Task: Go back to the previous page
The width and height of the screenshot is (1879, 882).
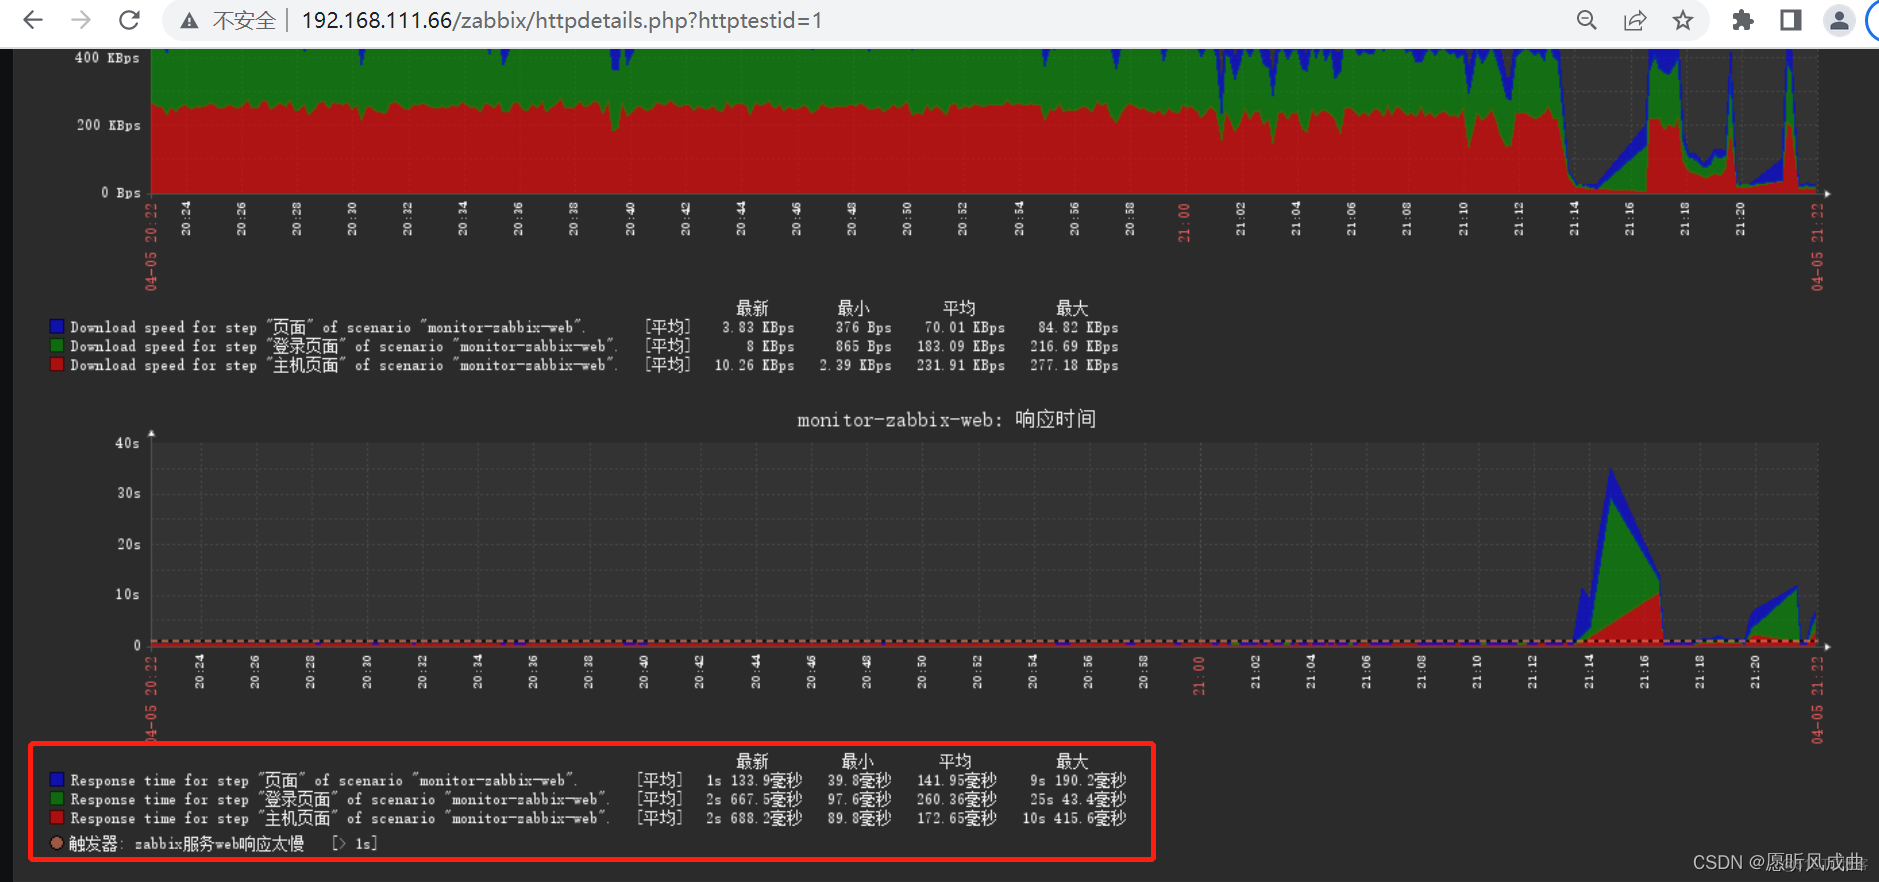Action: (x=33, y=20)
